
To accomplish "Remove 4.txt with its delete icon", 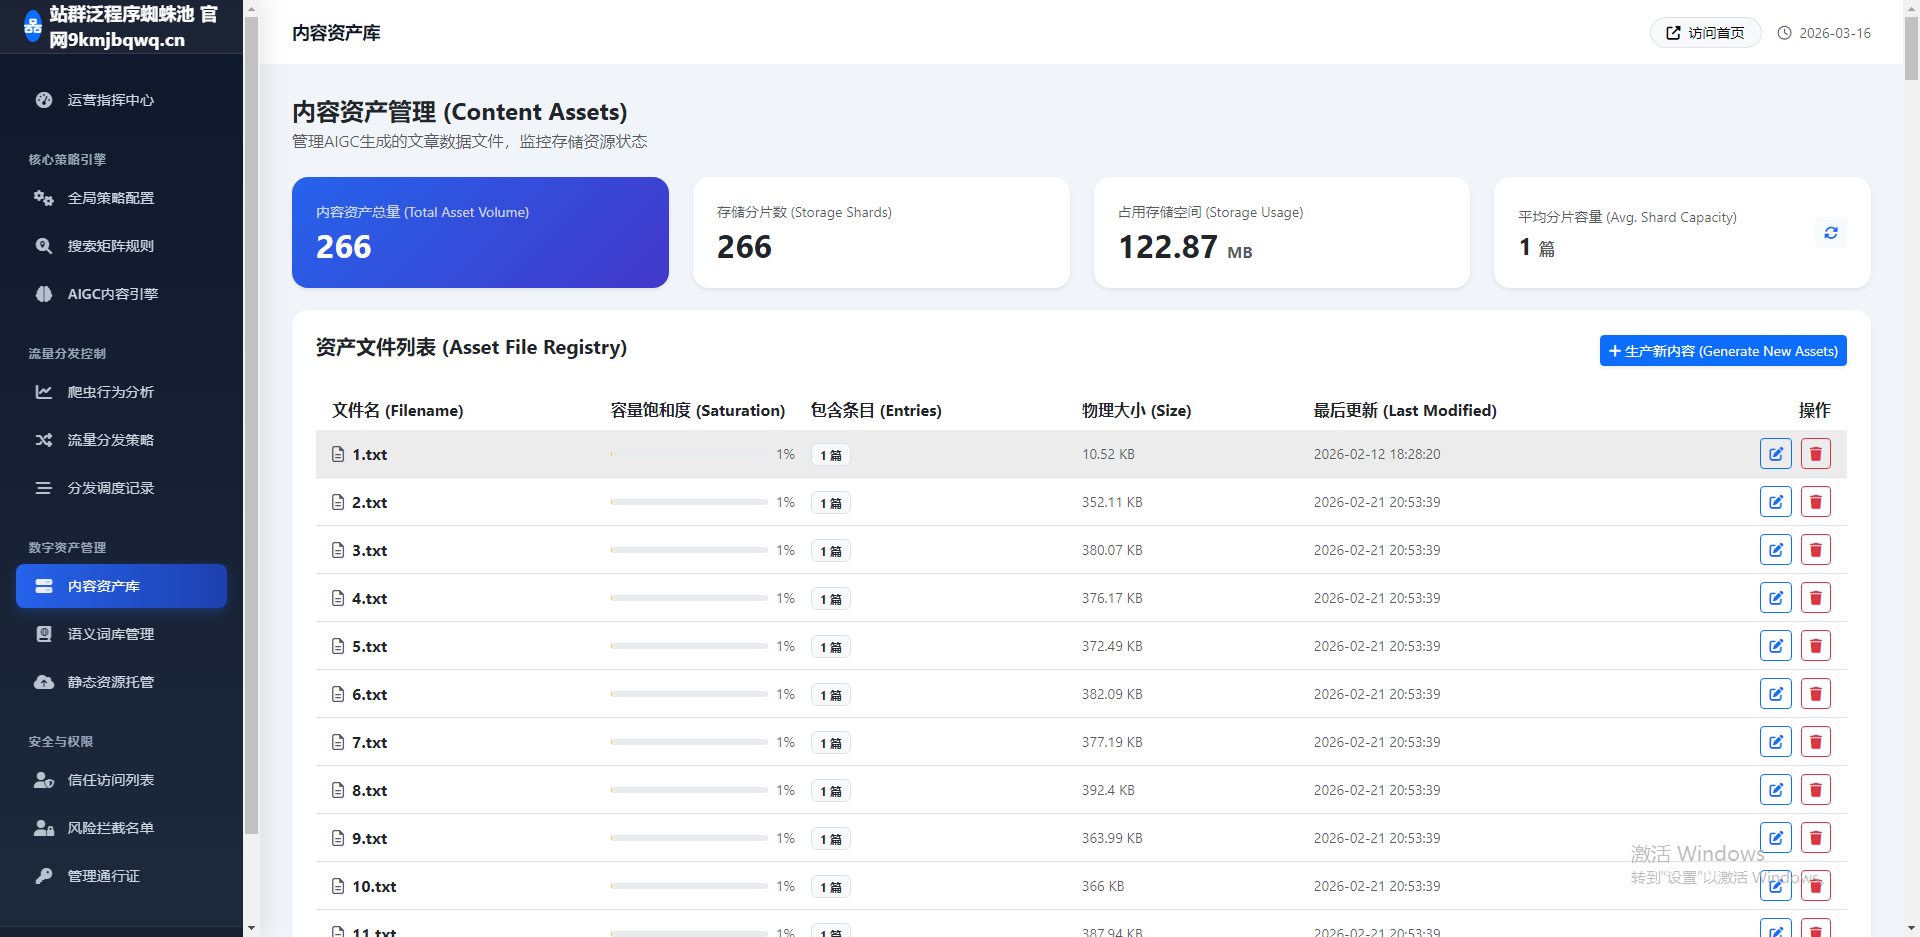I will click(x=1815, y=598).
